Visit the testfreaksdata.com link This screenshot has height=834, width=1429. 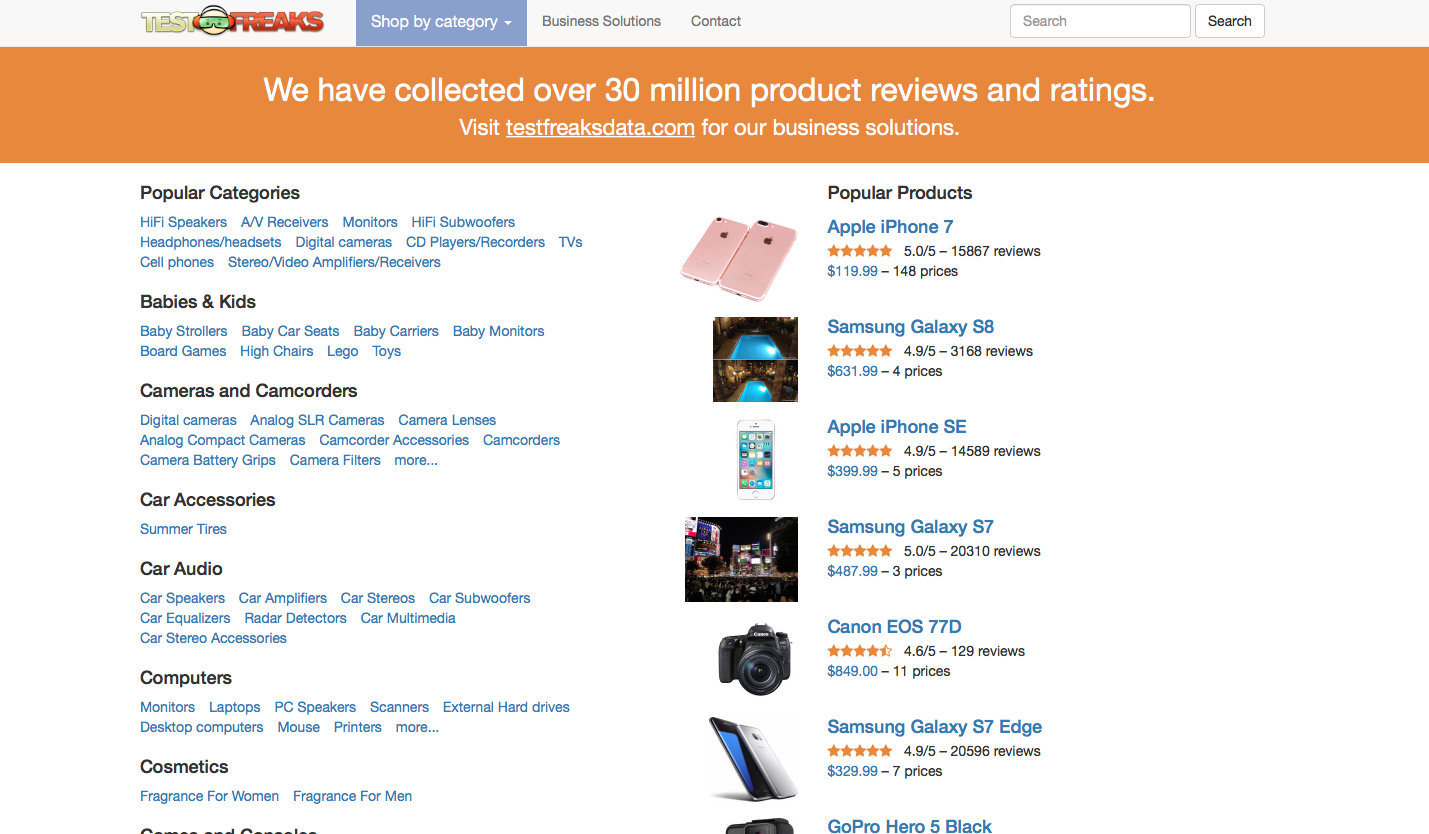coord(600,127)
